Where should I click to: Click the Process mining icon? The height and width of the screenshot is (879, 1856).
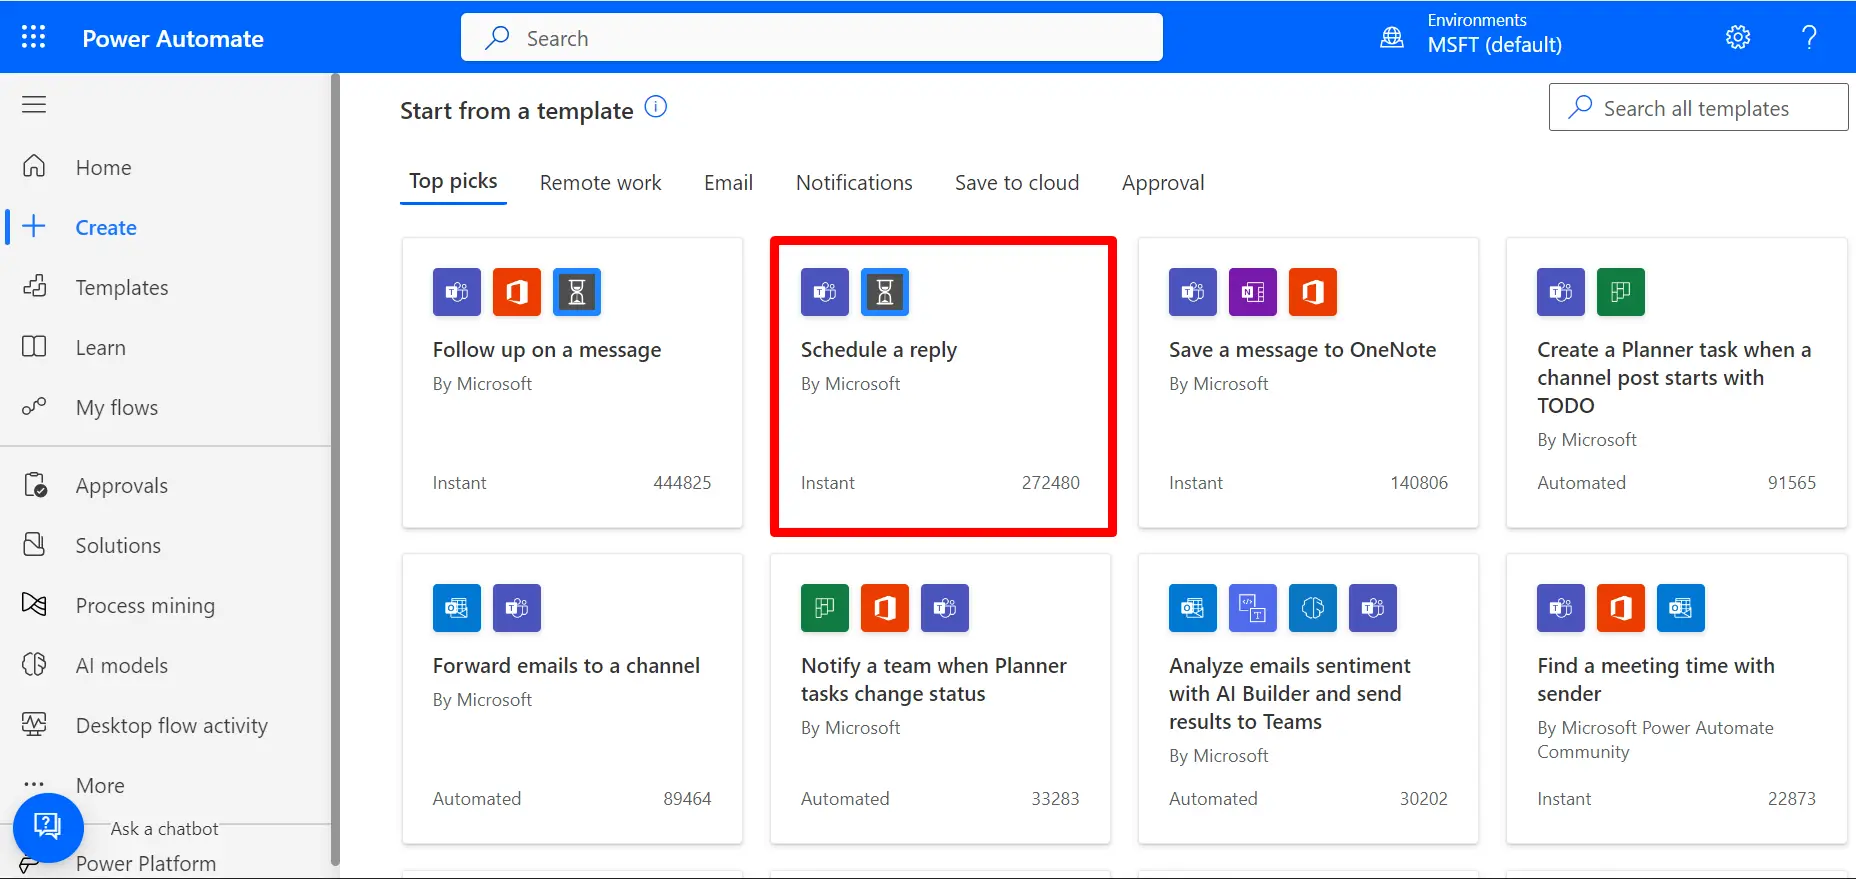coord(34,604)
